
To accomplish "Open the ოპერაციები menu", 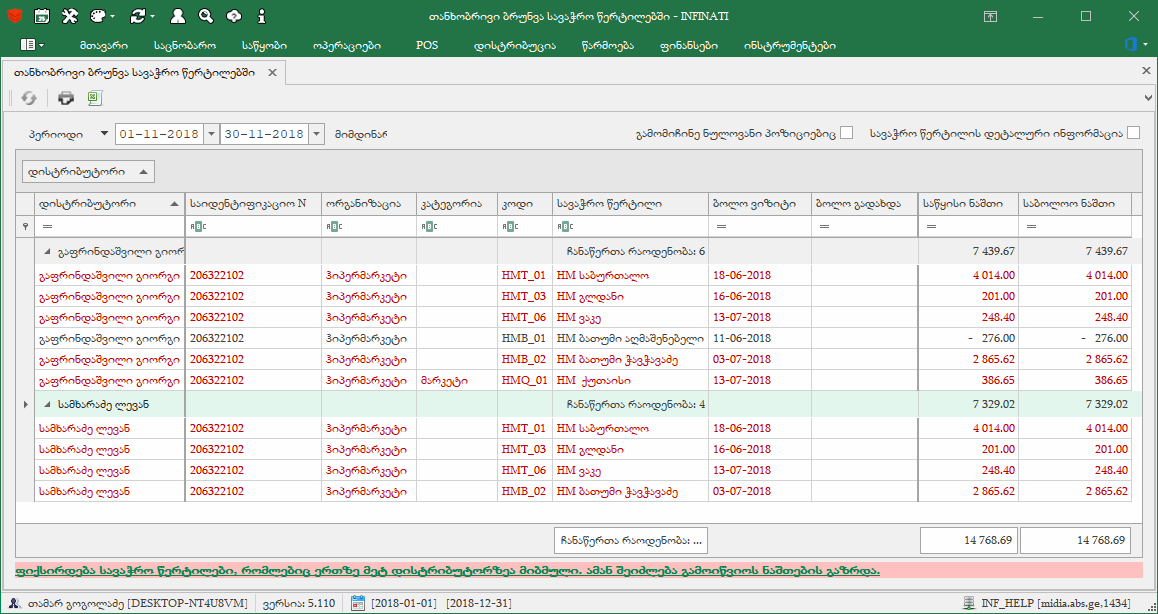I will [346, 45].
